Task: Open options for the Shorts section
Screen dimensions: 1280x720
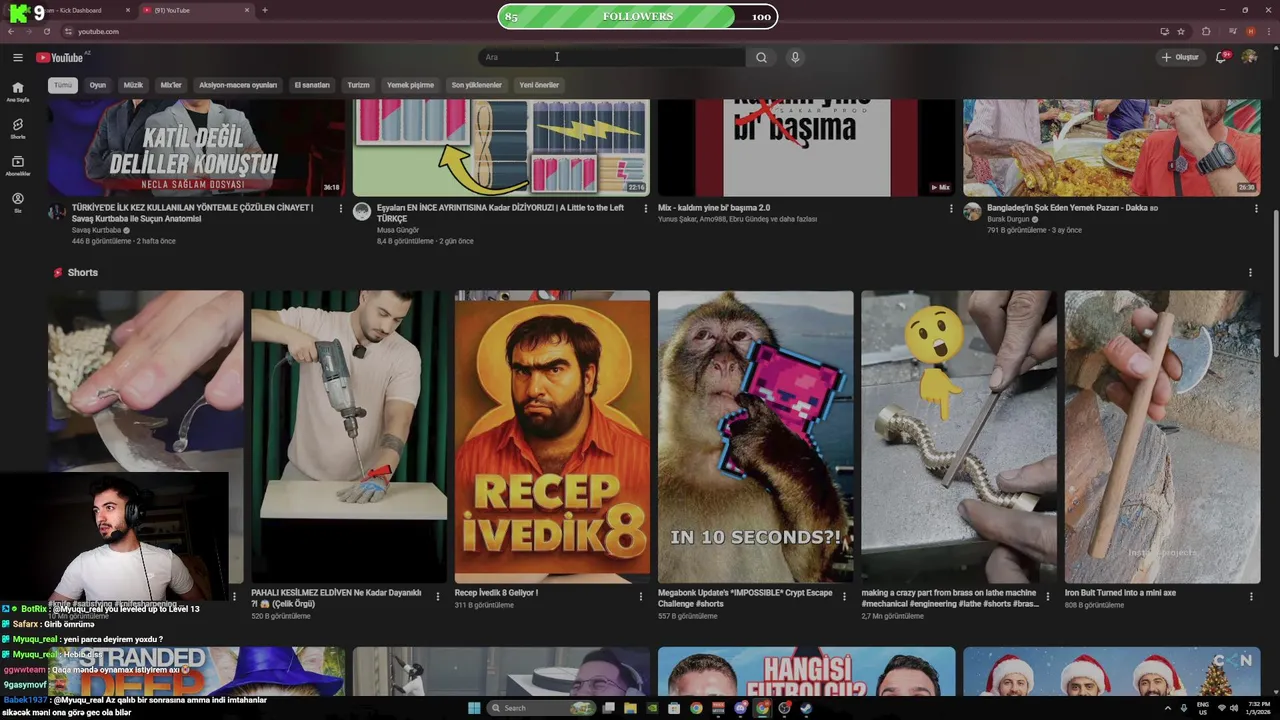Action: click(x=1250, y=272)
